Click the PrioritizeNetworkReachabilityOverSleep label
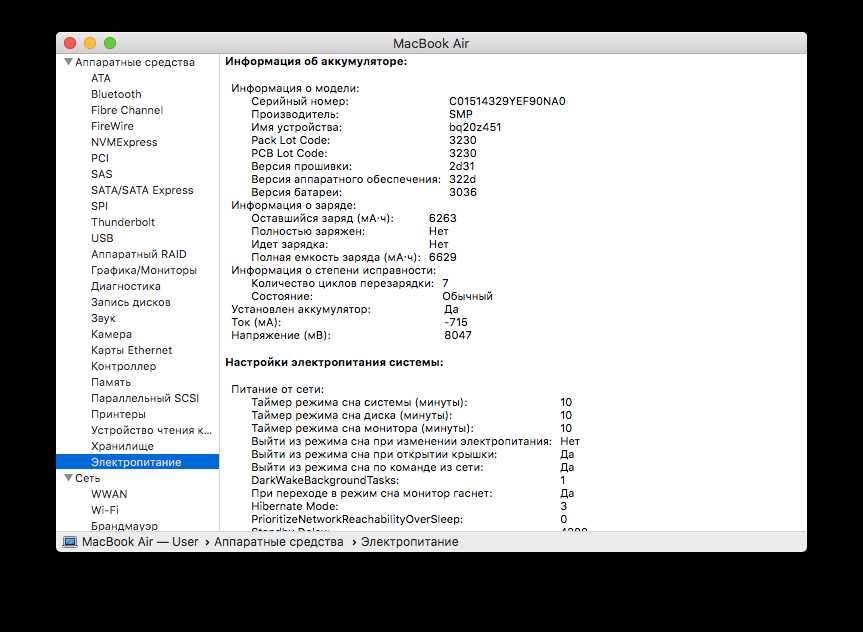The width and height of the screenshot is (863, 632). pyautogui.click(x=357, y=519)
